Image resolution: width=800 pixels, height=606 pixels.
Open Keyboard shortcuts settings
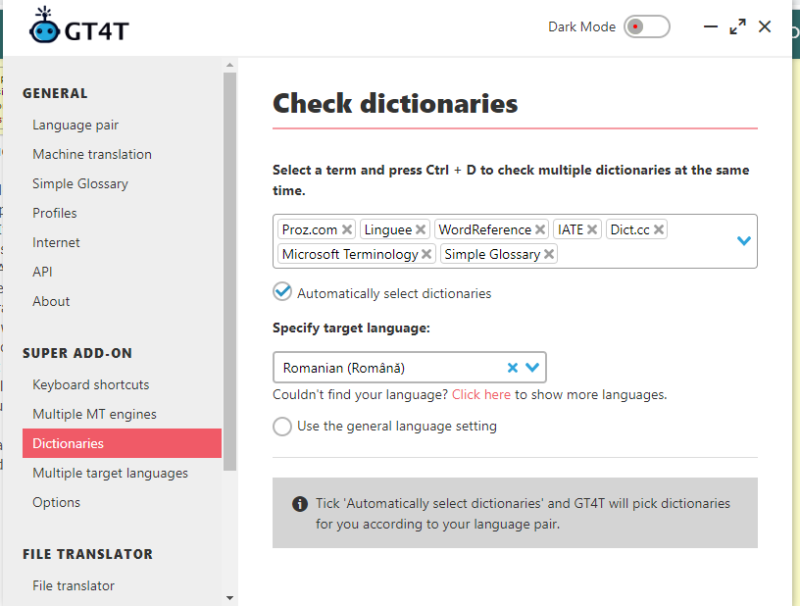click(91, 385)
